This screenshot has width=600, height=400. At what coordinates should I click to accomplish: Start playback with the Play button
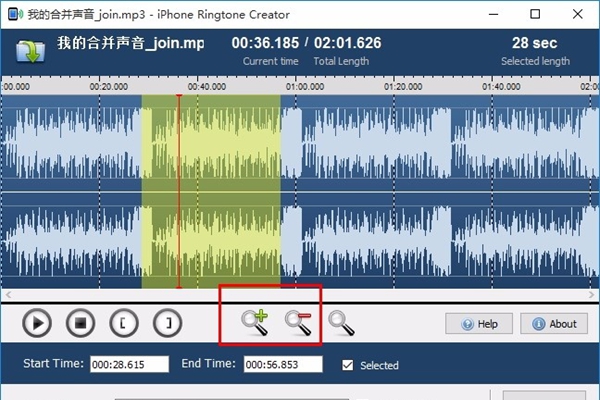[37, 323]
